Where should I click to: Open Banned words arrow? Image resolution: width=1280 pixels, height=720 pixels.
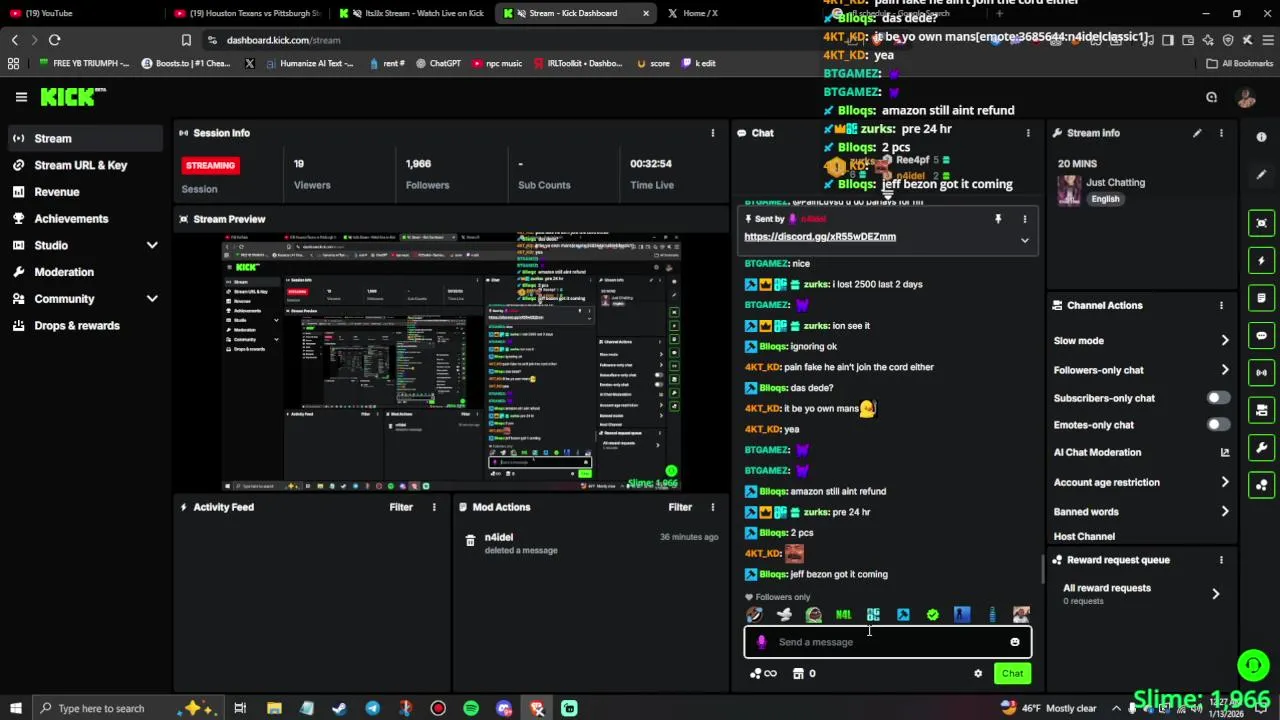coord(1225,512)
